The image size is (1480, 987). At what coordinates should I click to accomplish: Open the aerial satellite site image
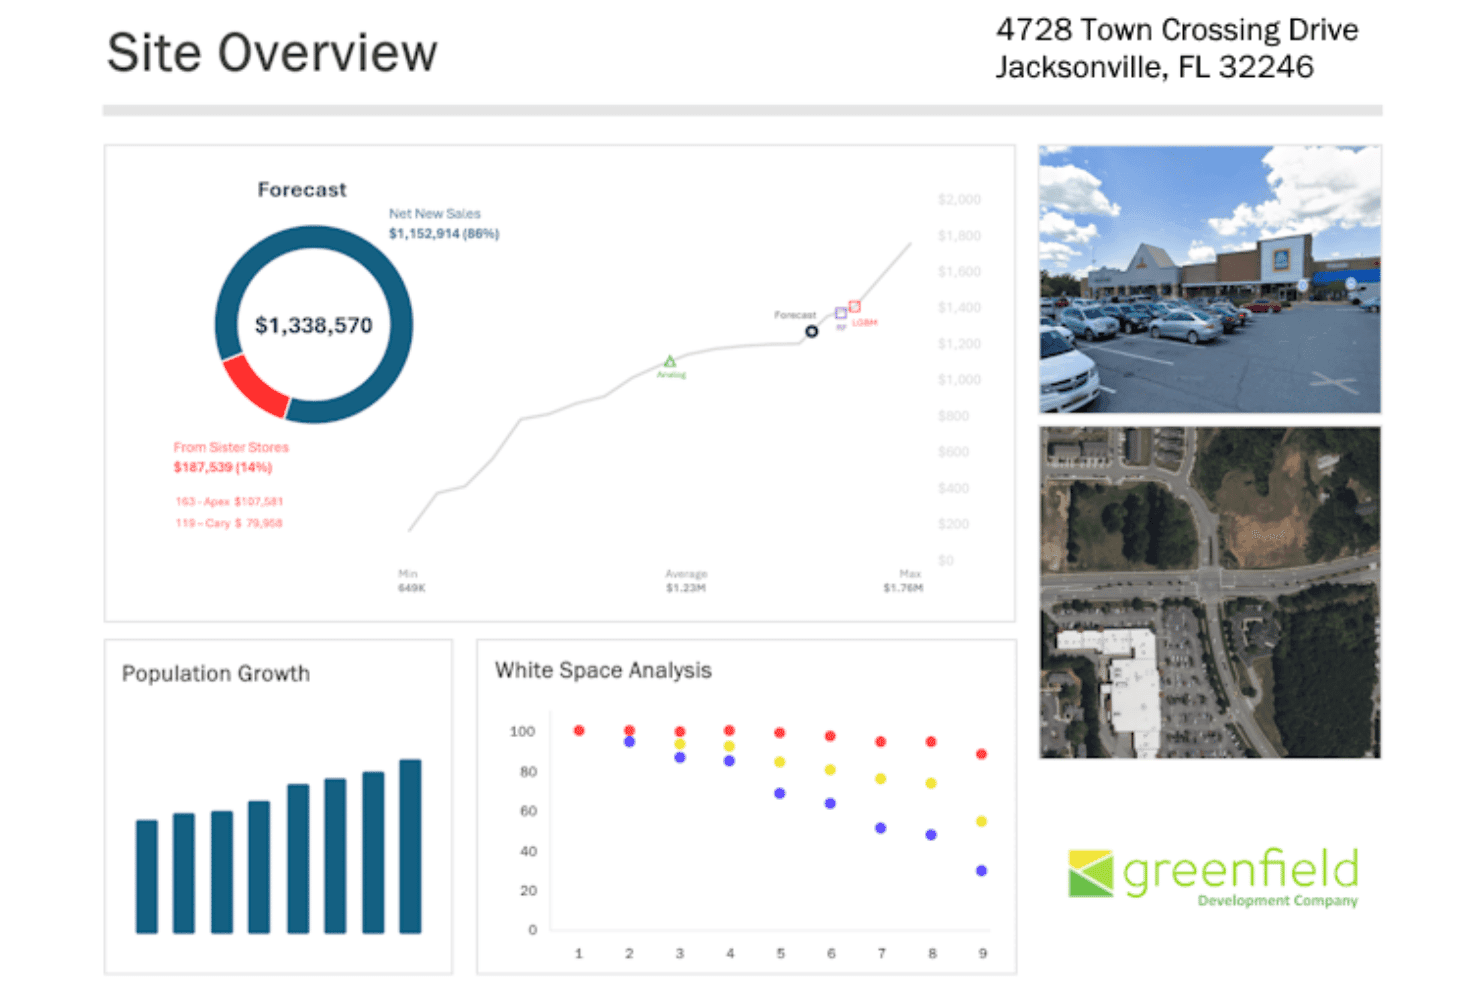point(1210,592)
